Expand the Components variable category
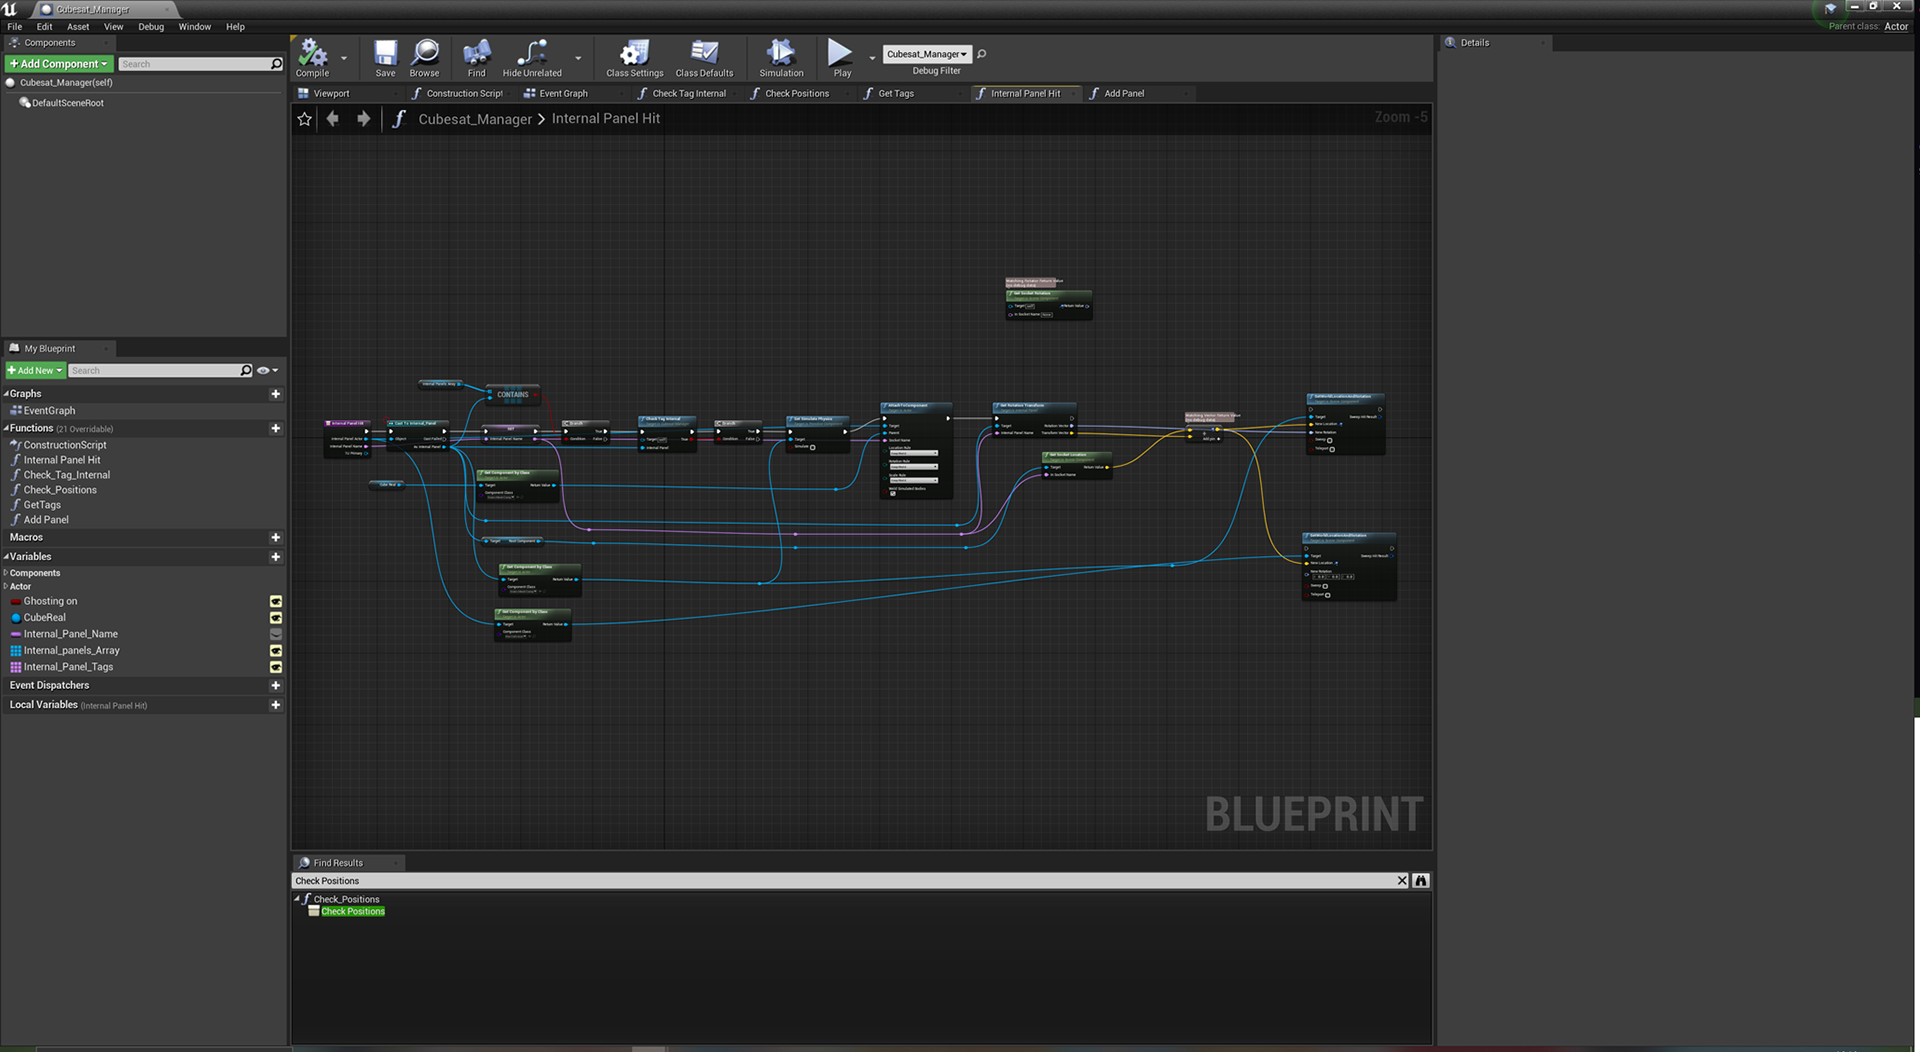This screenshot has height=1052, width=1920. [6, 573]
